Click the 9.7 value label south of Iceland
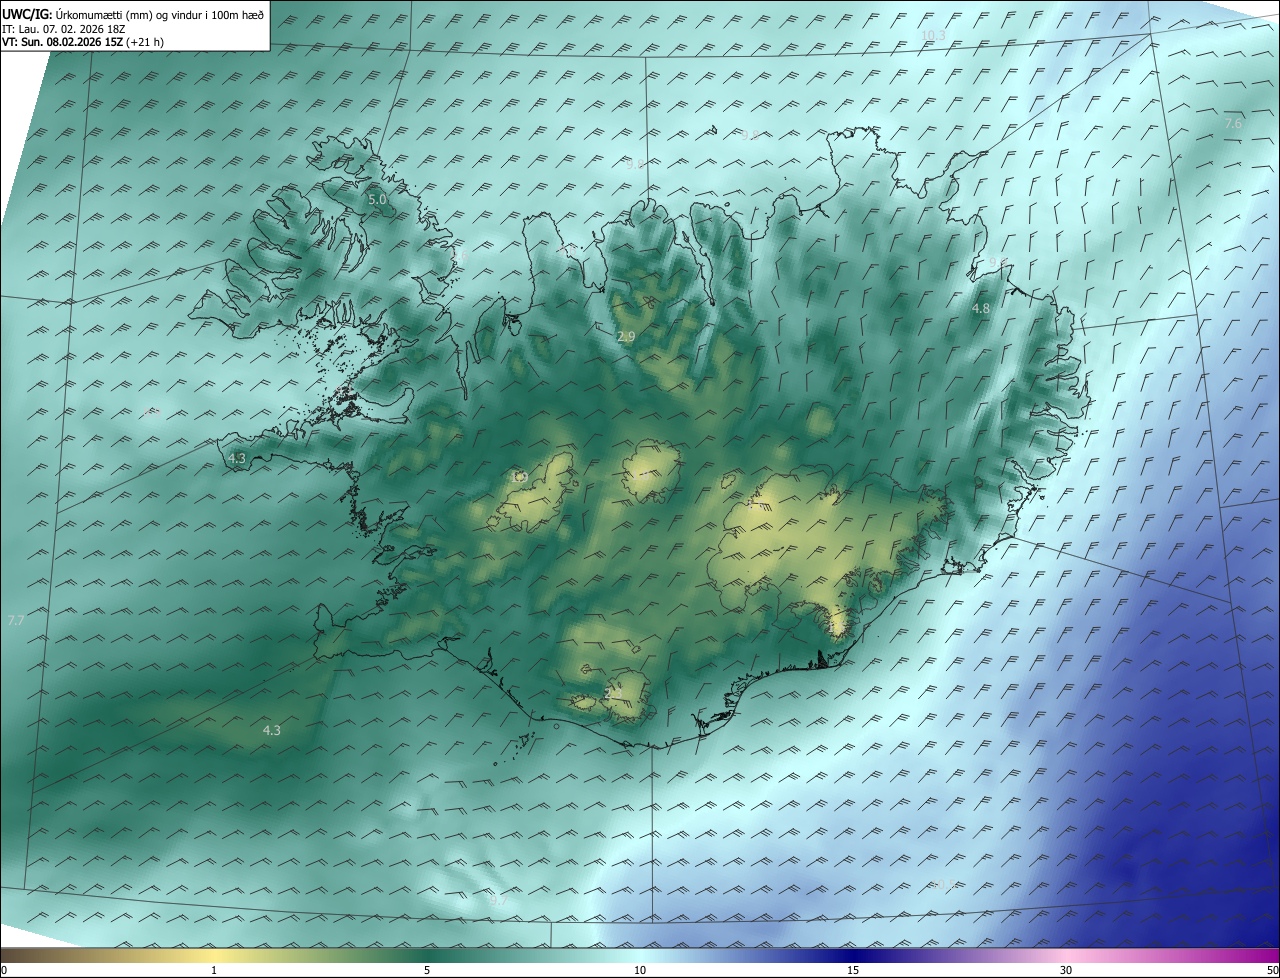Viewport: 1280px width, 978px height. [498, 901]
